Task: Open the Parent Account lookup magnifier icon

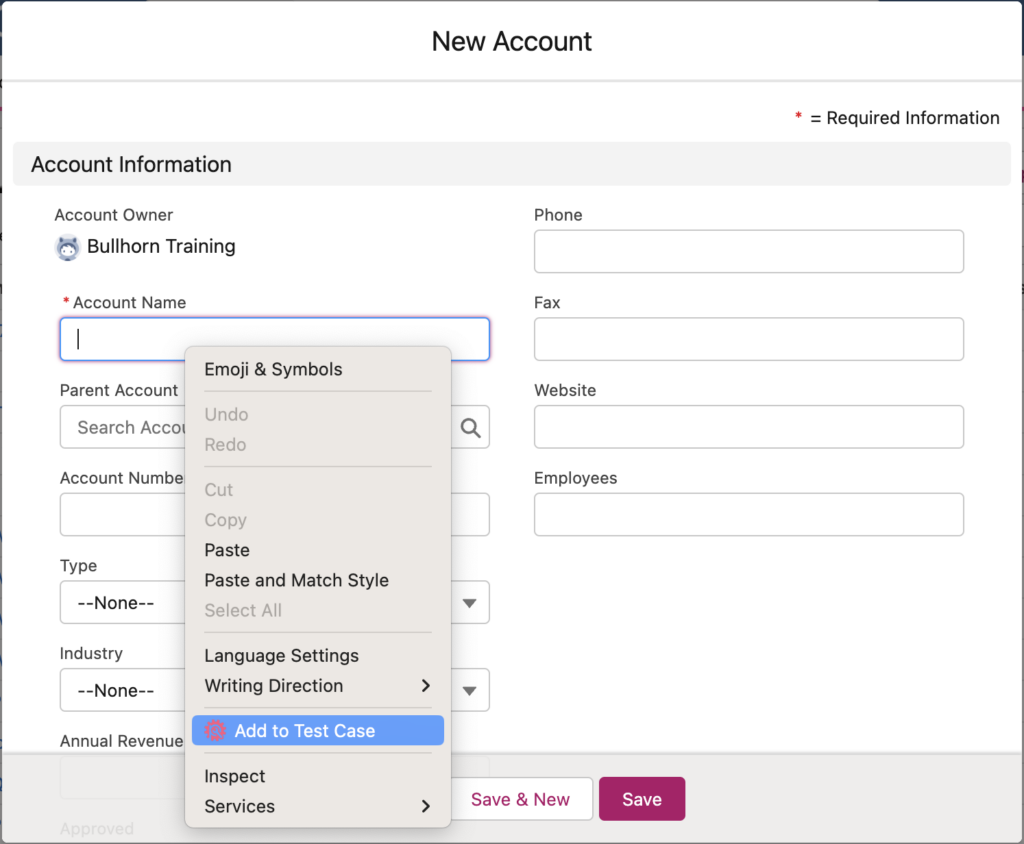Action: click(x=470, y=427)
